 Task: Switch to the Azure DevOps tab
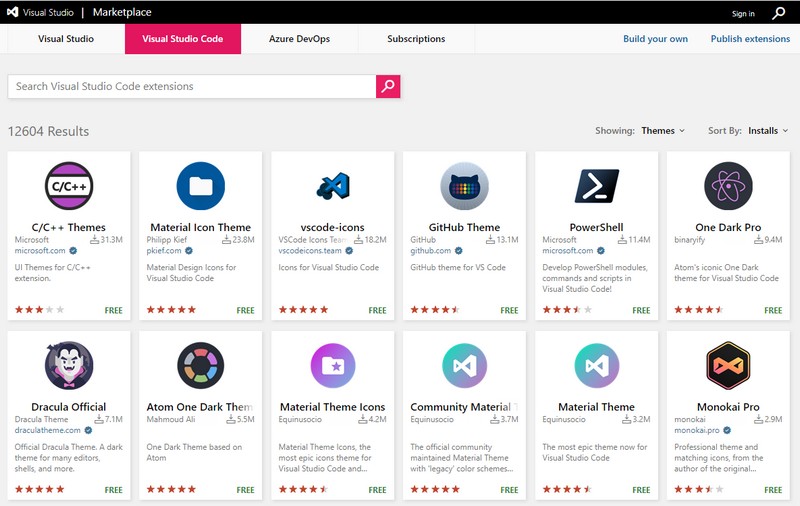click(x=299, y=39)
